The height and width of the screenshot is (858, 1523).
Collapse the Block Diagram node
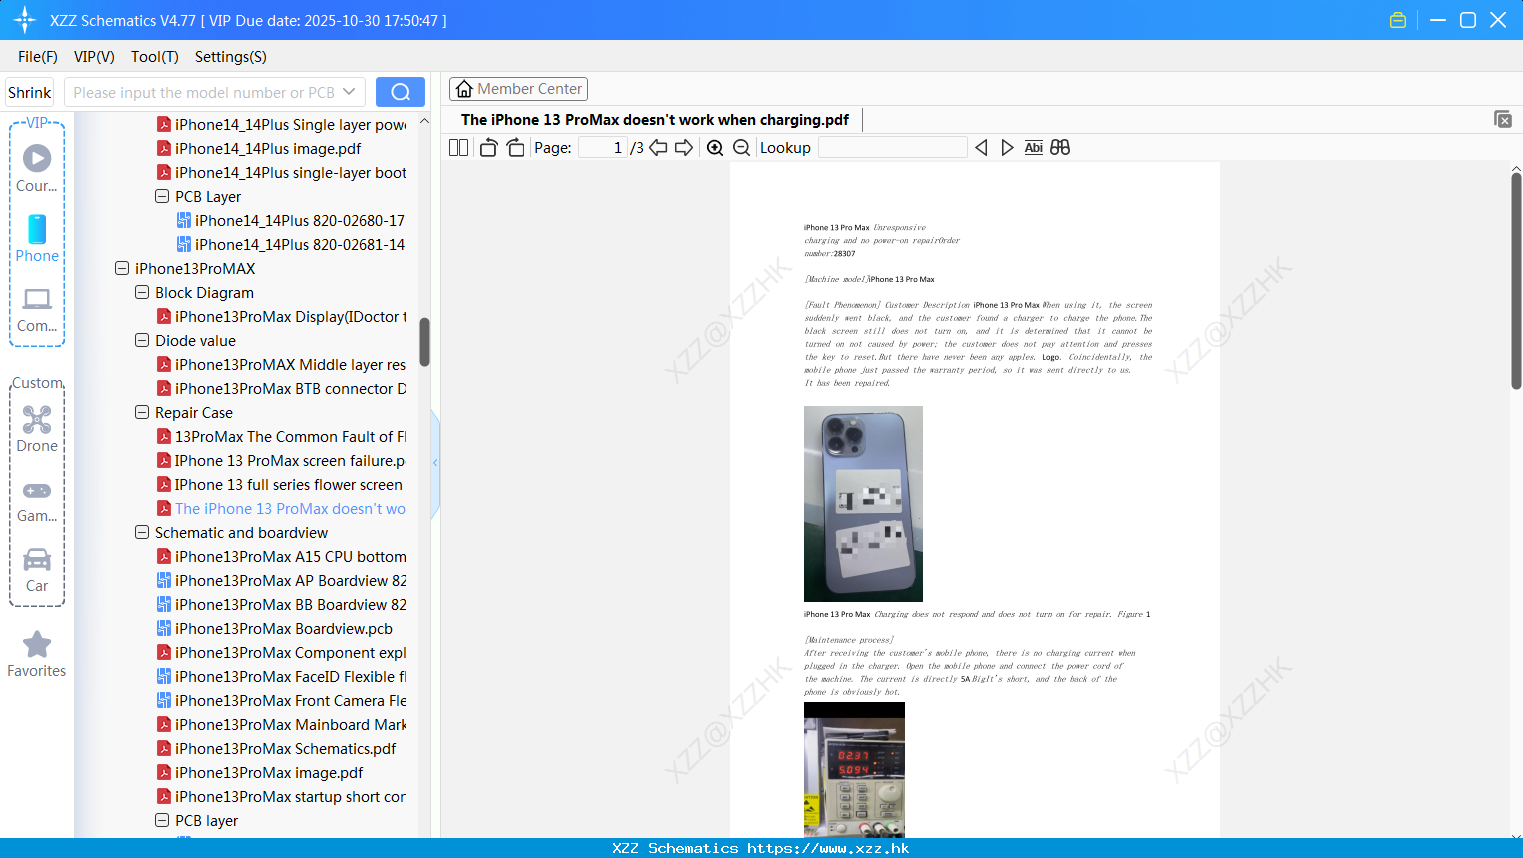[x=142, y=292]
